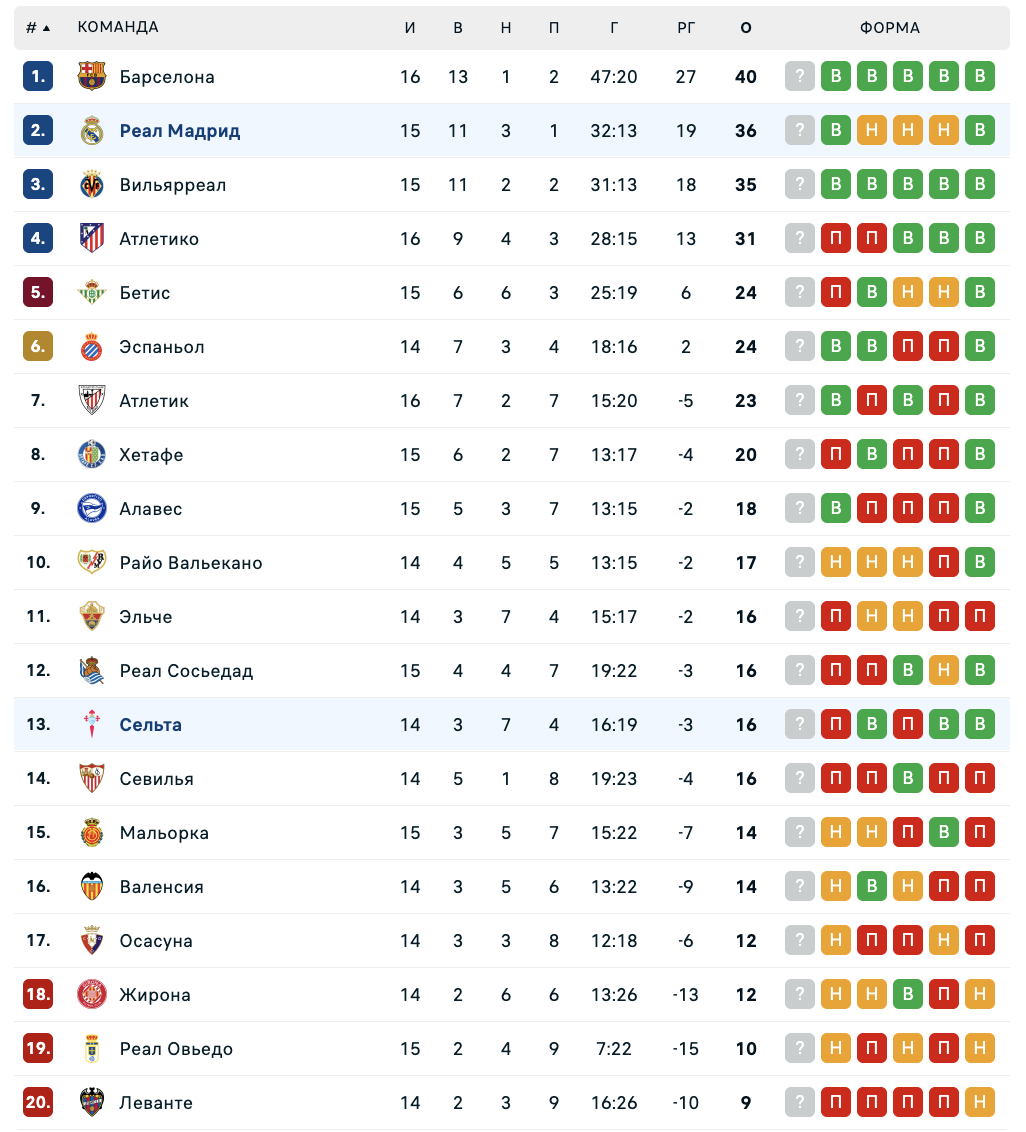The height and width of the screenshot is (1132, 1026).
Task: Open the Реал Мадрид team link
Action: (180, 131)
